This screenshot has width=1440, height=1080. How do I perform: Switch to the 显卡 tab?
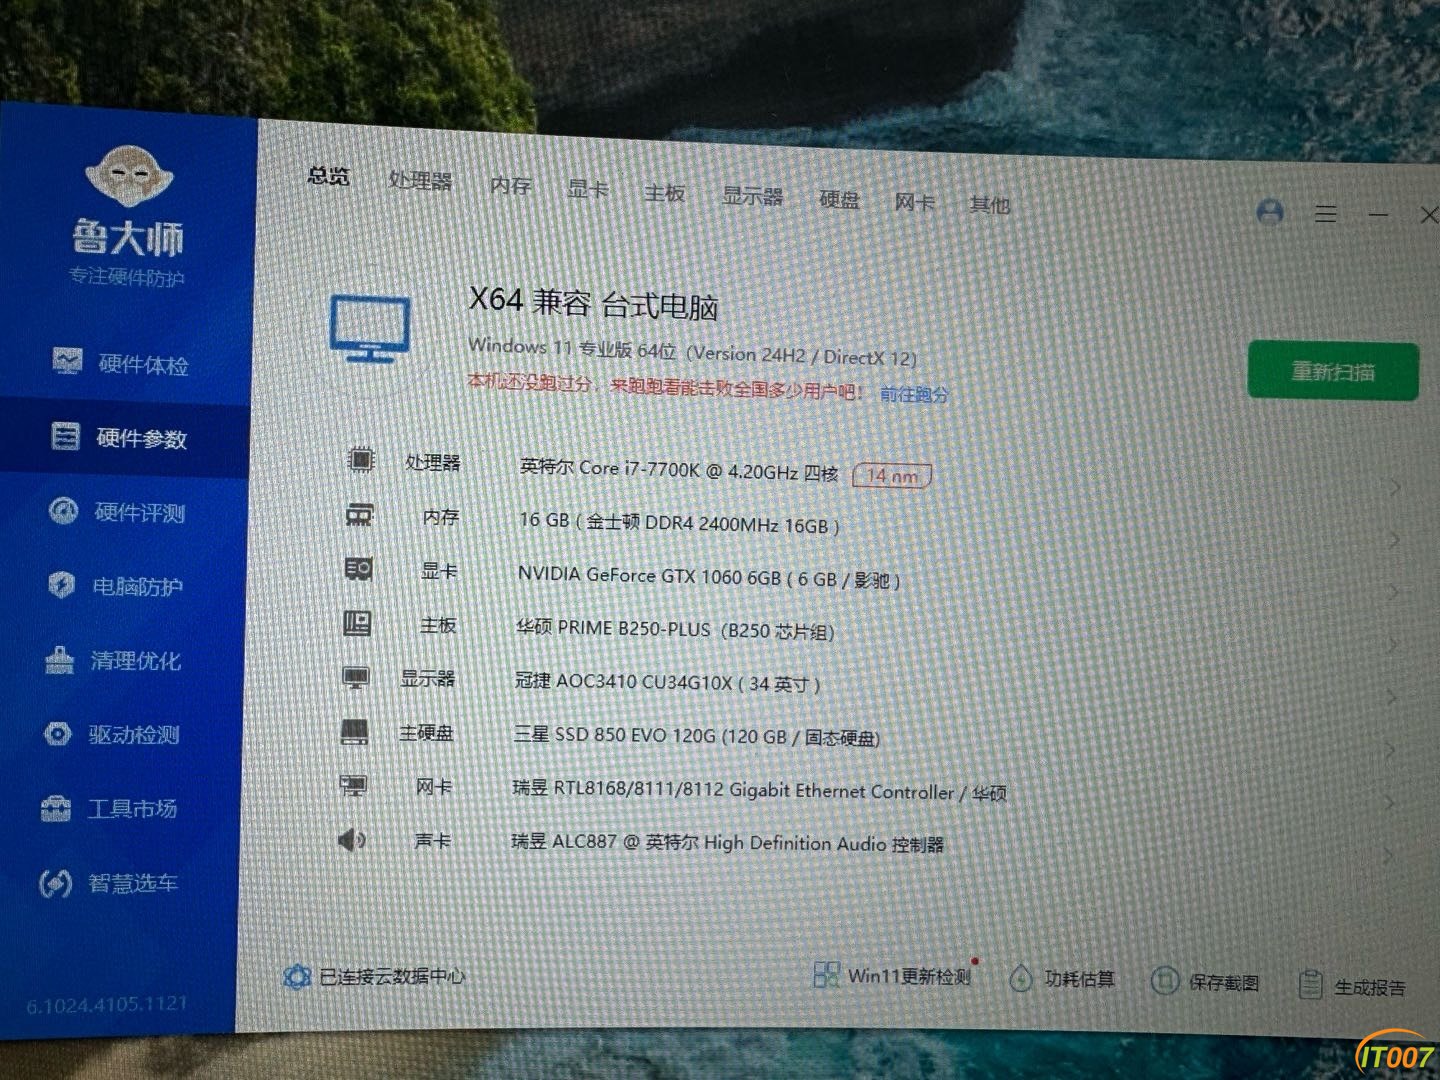587,189
